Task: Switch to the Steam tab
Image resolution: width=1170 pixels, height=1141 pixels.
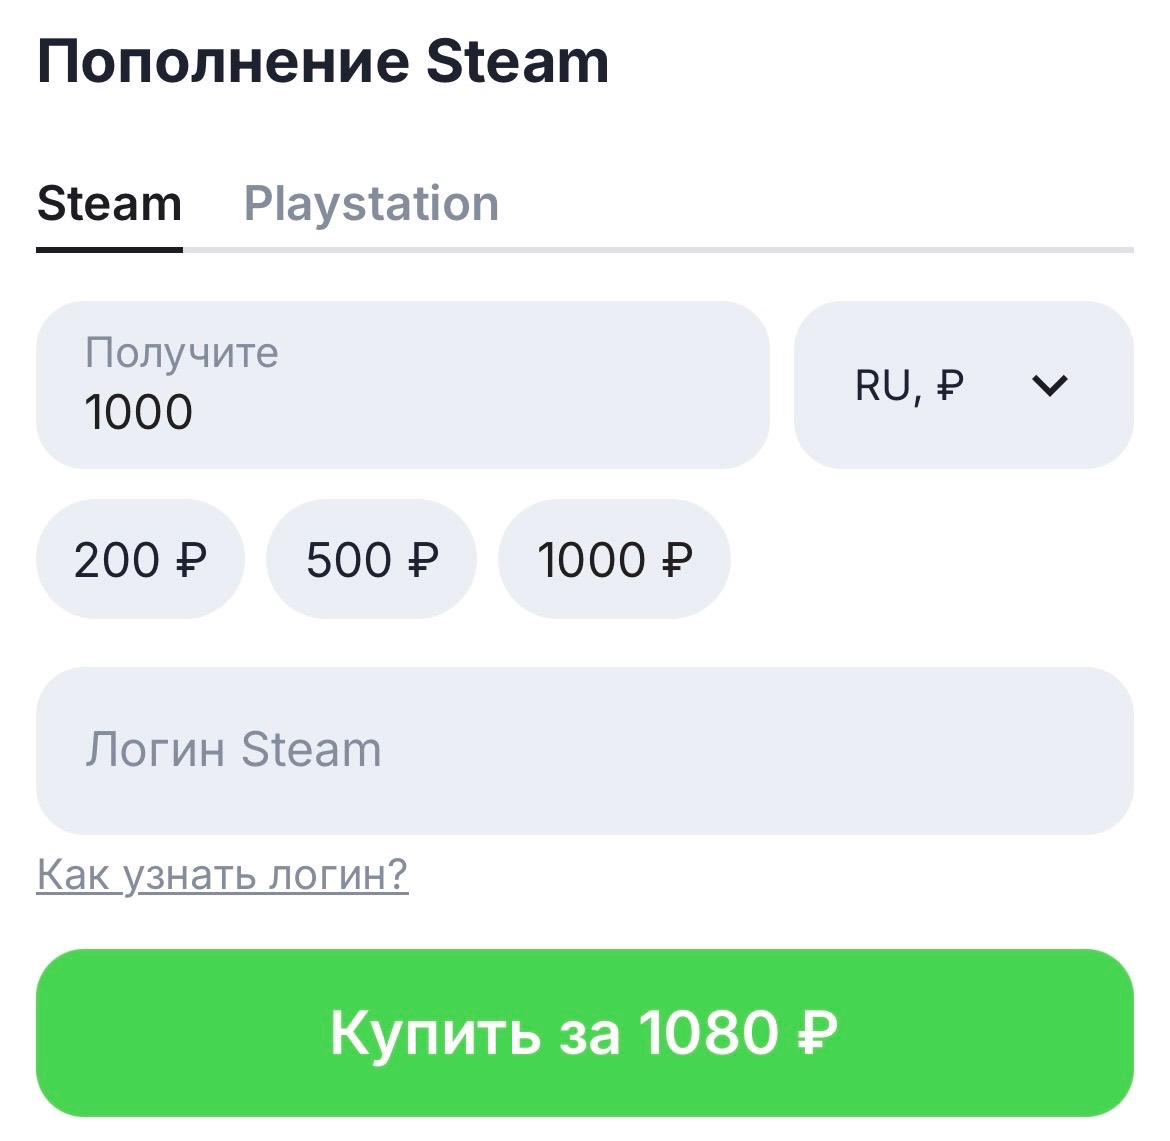Action: (x=109, y=204)
